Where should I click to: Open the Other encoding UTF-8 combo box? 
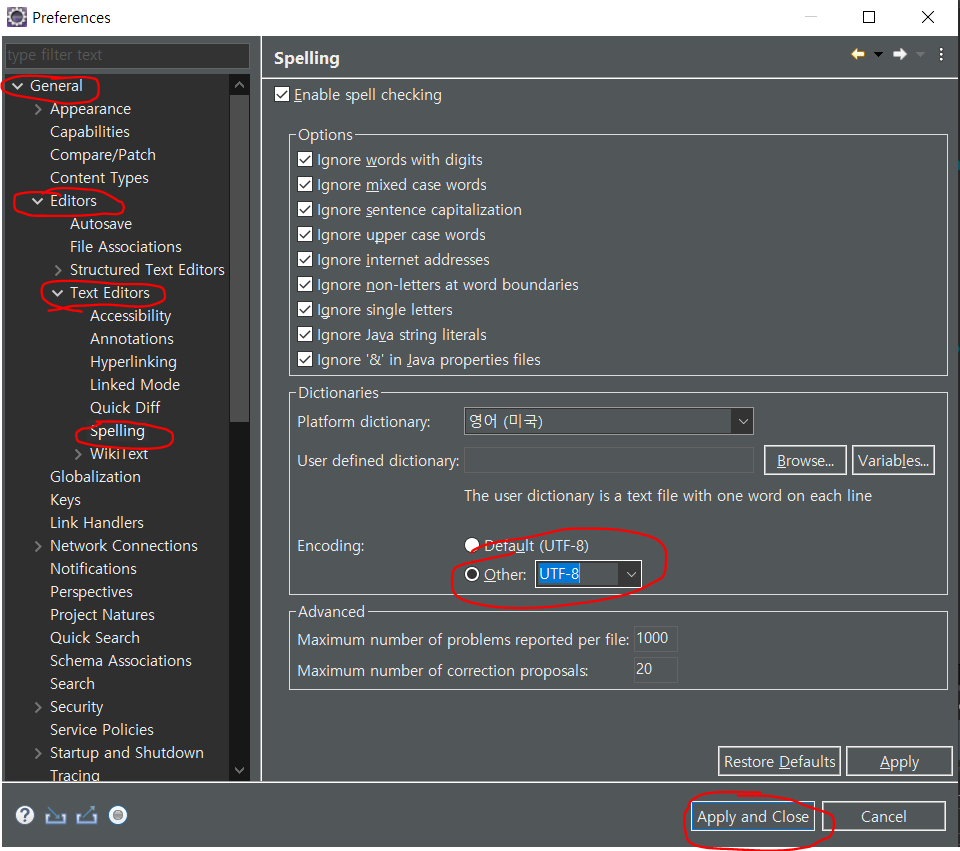click(x=588, y=574)
